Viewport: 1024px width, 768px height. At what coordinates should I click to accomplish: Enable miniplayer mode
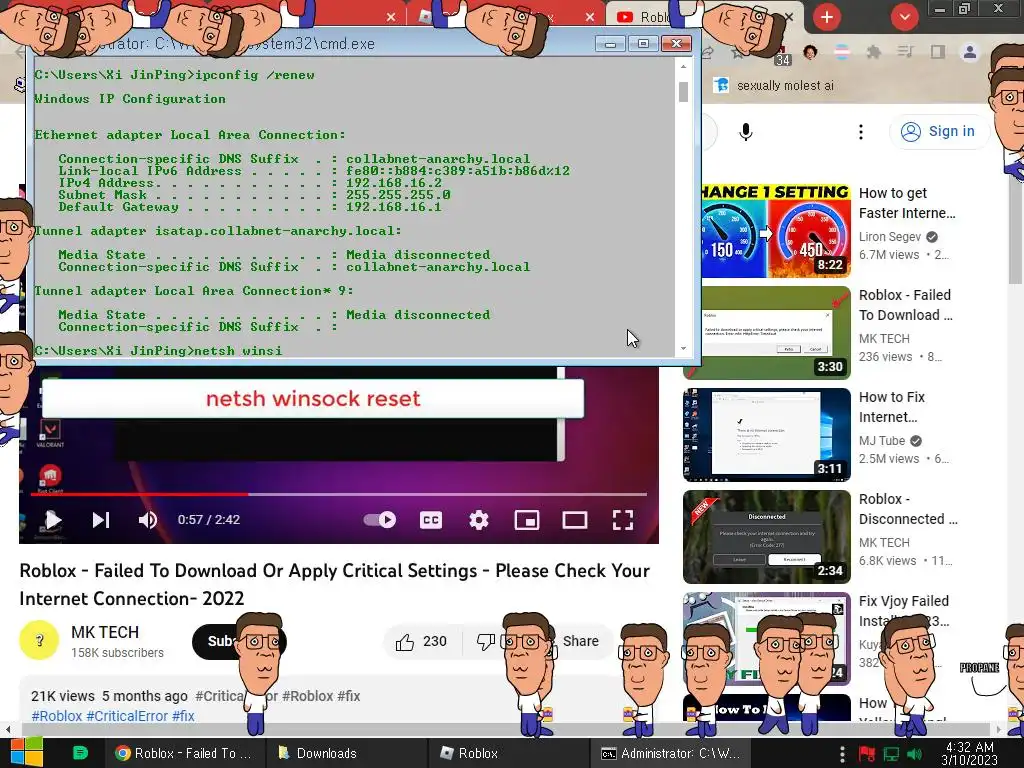tap(527, 520)
